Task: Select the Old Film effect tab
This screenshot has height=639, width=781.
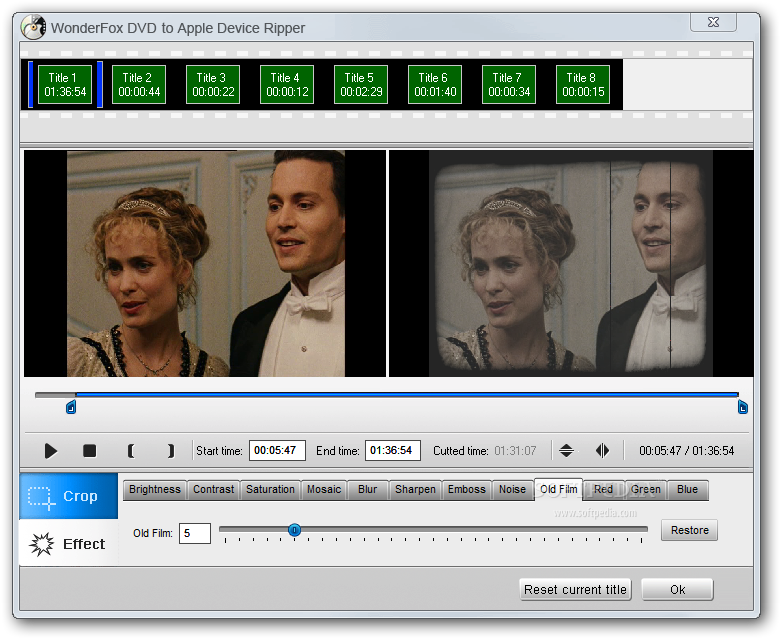Action: [x=558, y=490]
